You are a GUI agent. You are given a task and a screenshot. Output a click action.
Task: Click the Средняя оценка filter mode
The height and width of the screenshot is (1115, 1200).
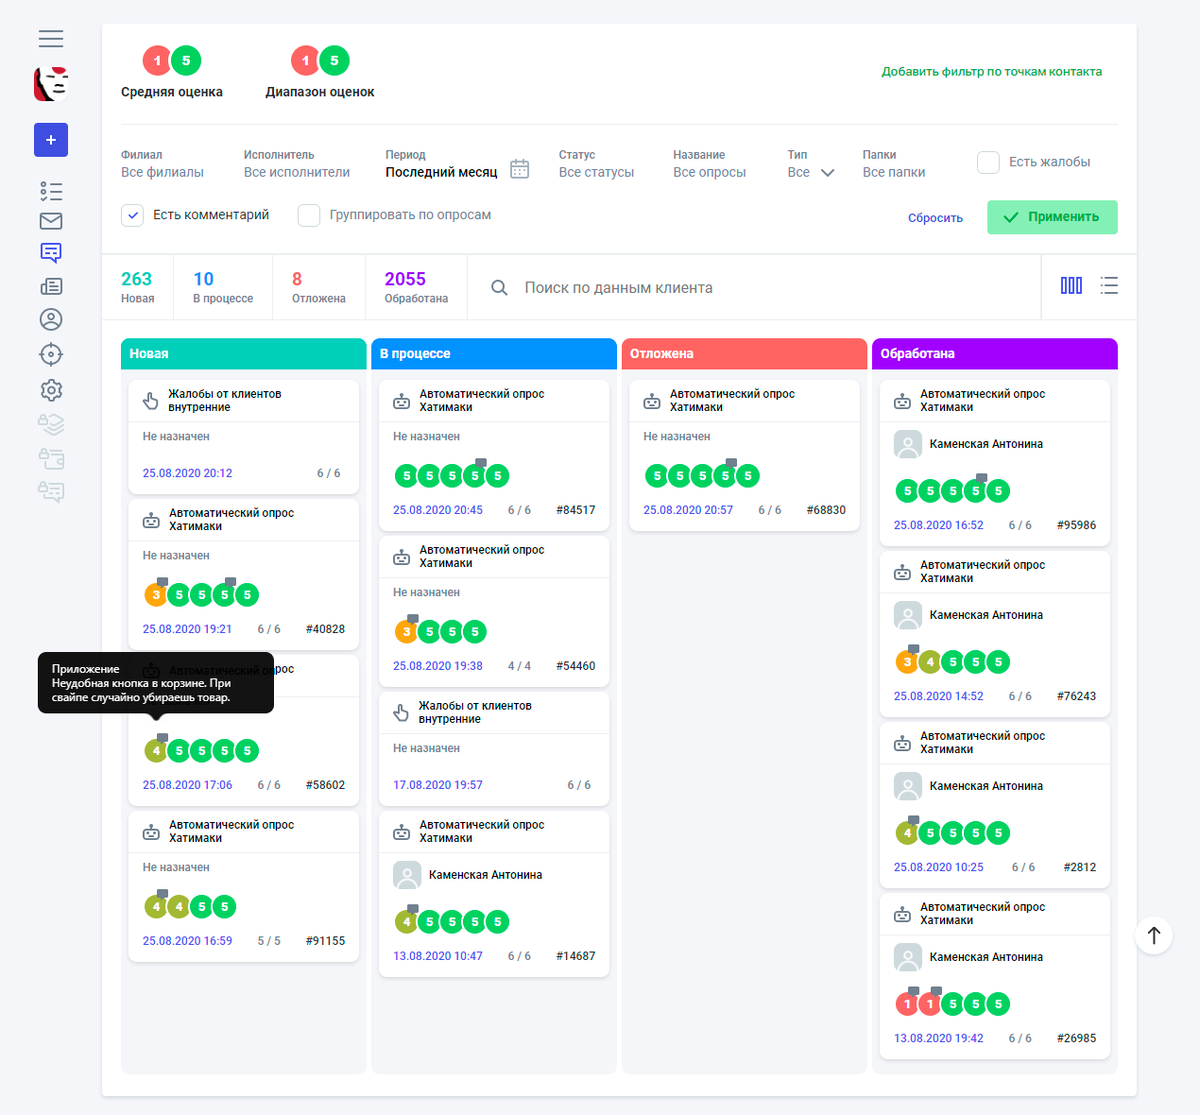pos(172,72)
